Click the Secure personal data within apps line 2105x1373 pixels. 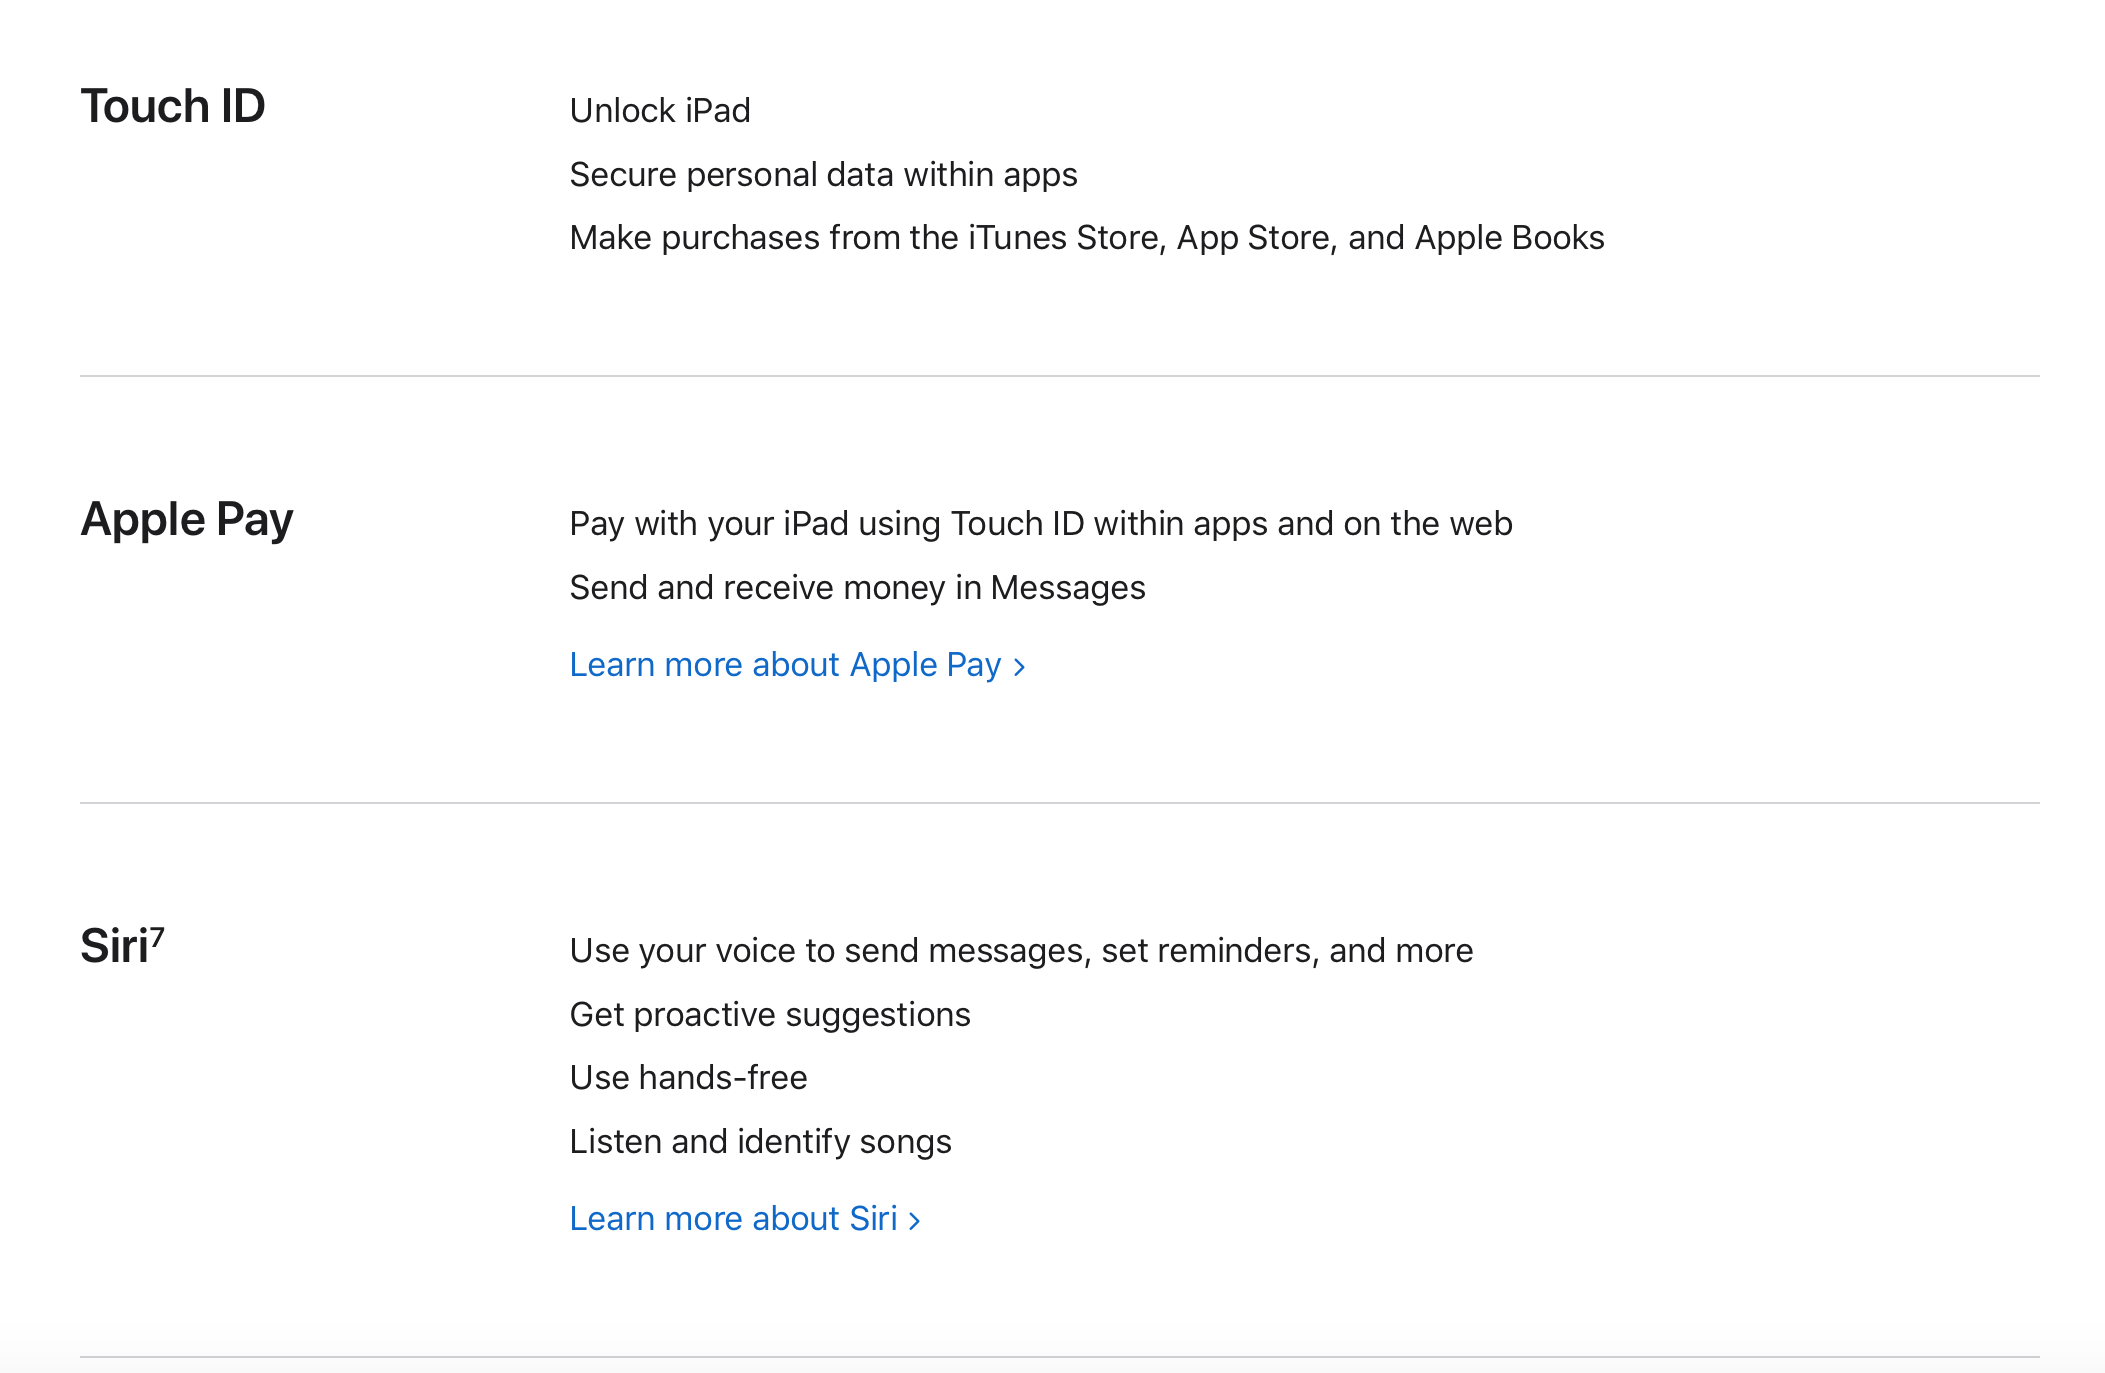click(x=823, y=175)
